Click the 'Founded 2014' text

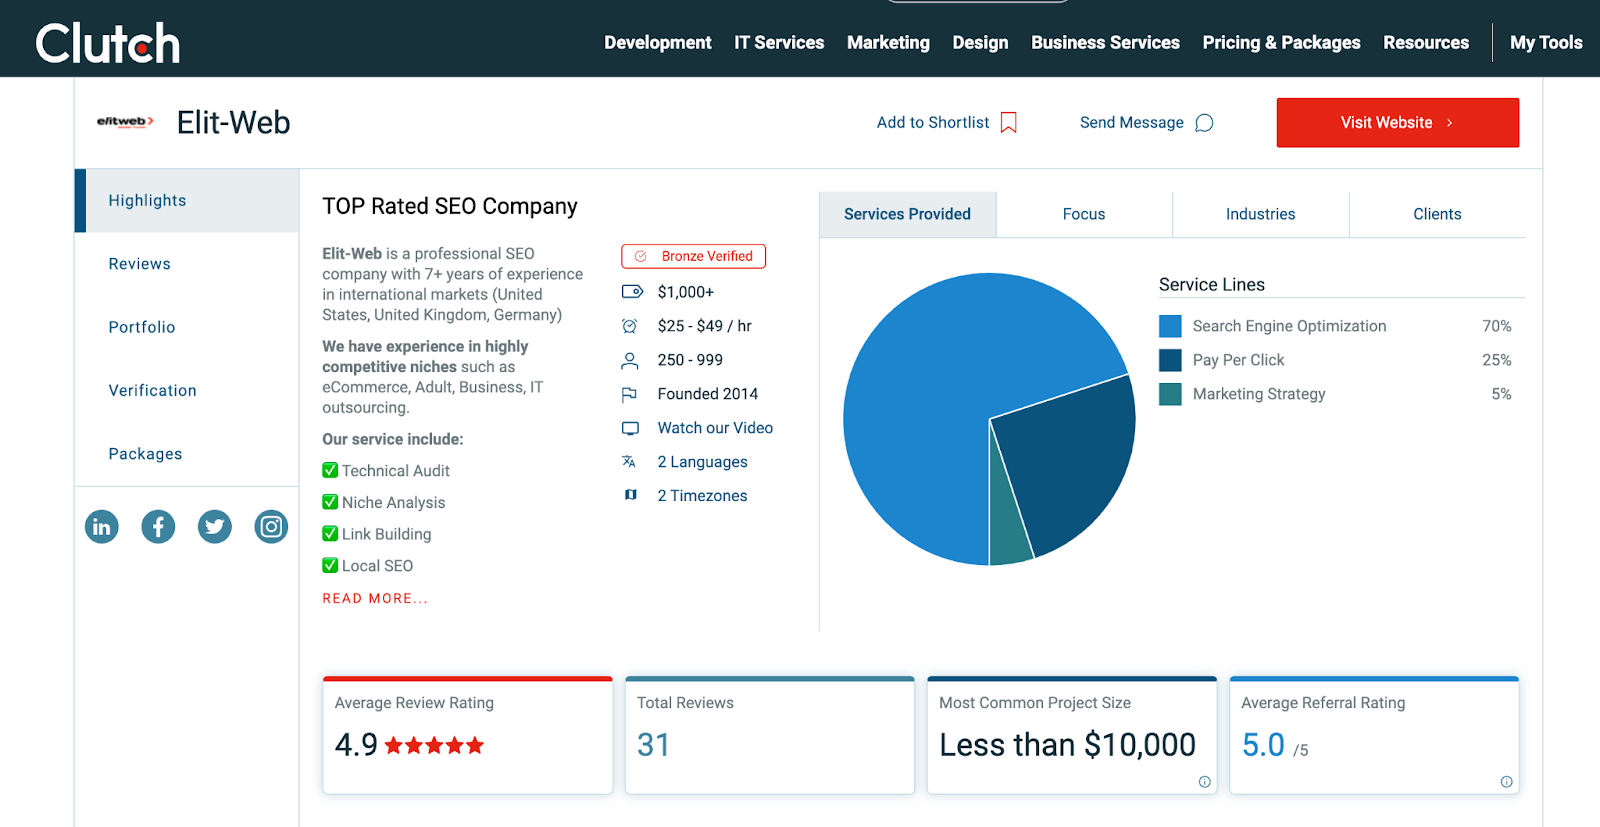coord(707,394)
